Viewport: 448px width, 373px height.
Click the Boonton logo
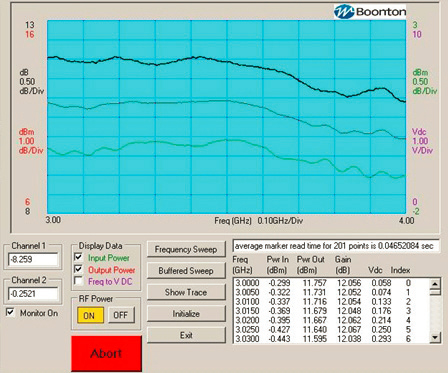point(370,12)
